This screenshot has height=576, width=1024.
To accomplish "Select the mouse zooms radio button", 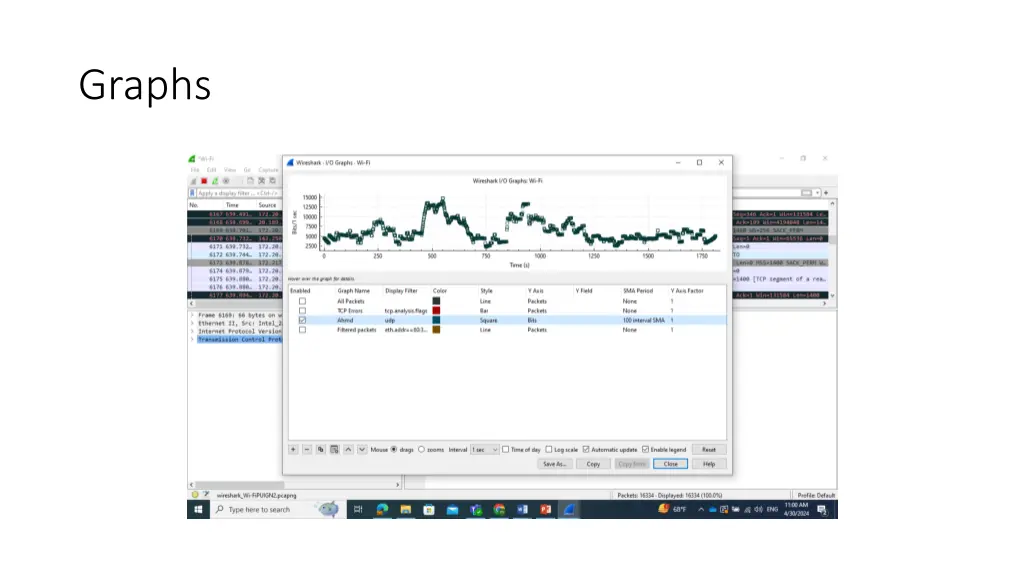I will [422, 449].
